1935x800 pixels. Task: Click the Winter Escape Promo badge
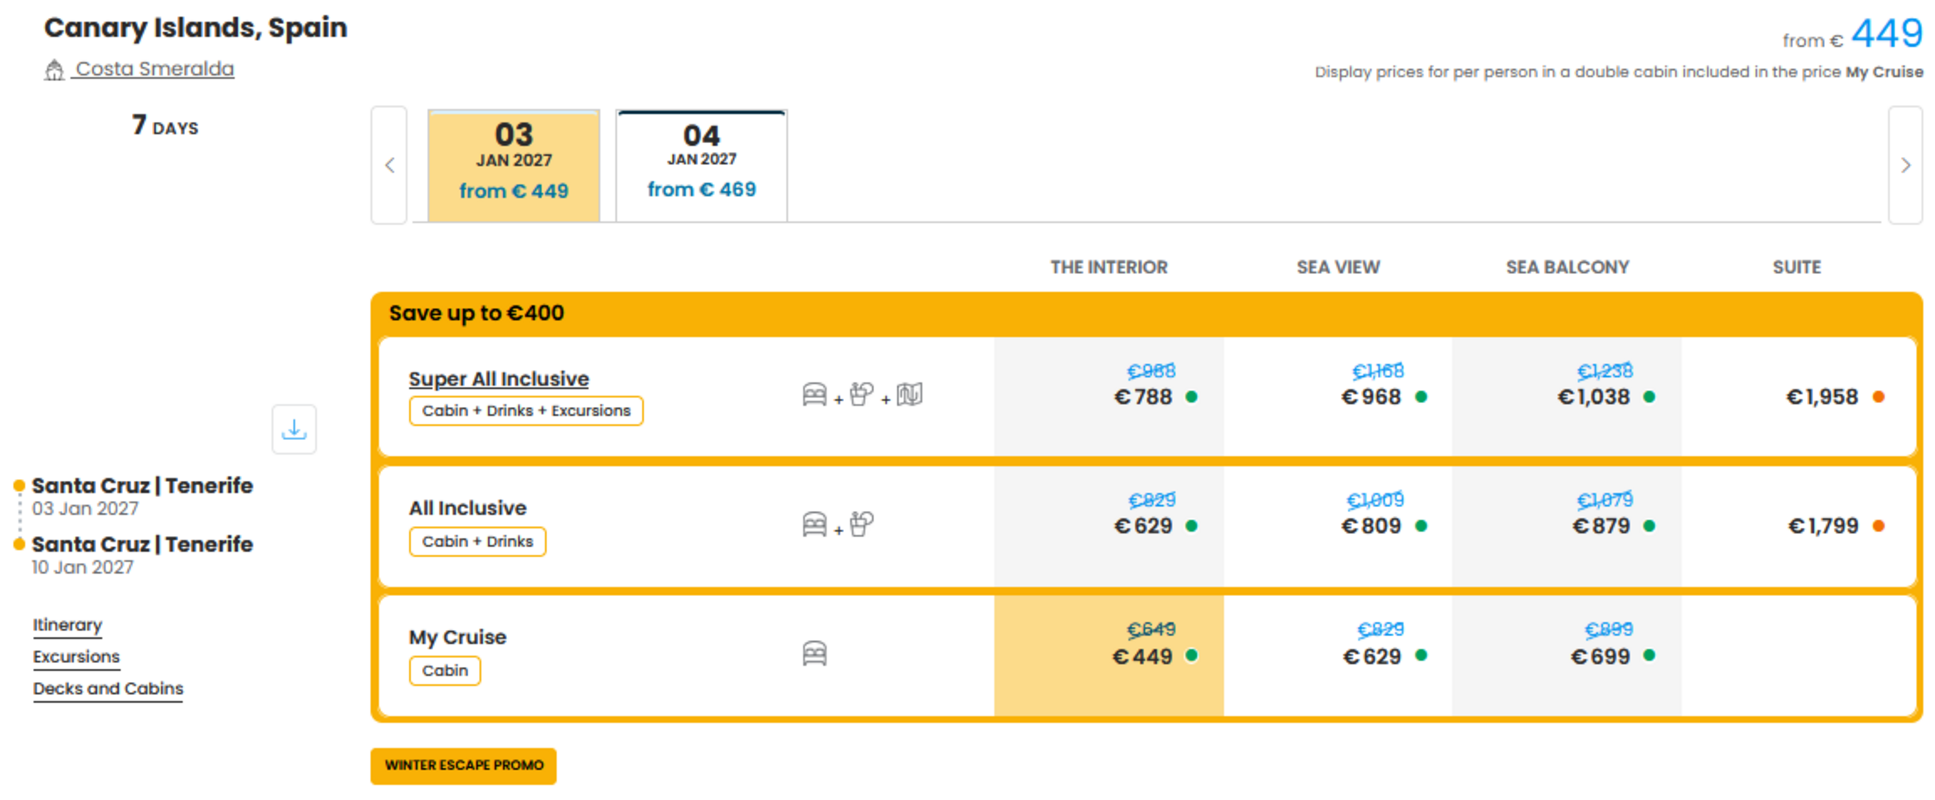point(464,766)
